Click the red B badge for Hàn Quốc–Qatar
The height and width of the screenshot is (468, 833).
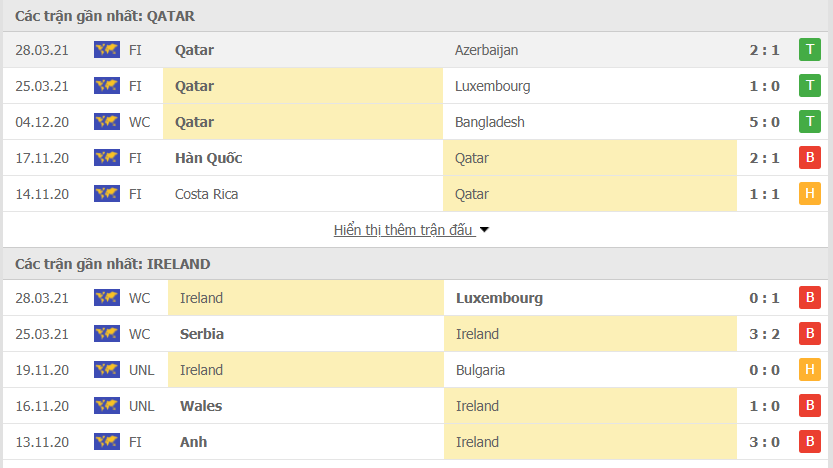(x=809, y=158)
